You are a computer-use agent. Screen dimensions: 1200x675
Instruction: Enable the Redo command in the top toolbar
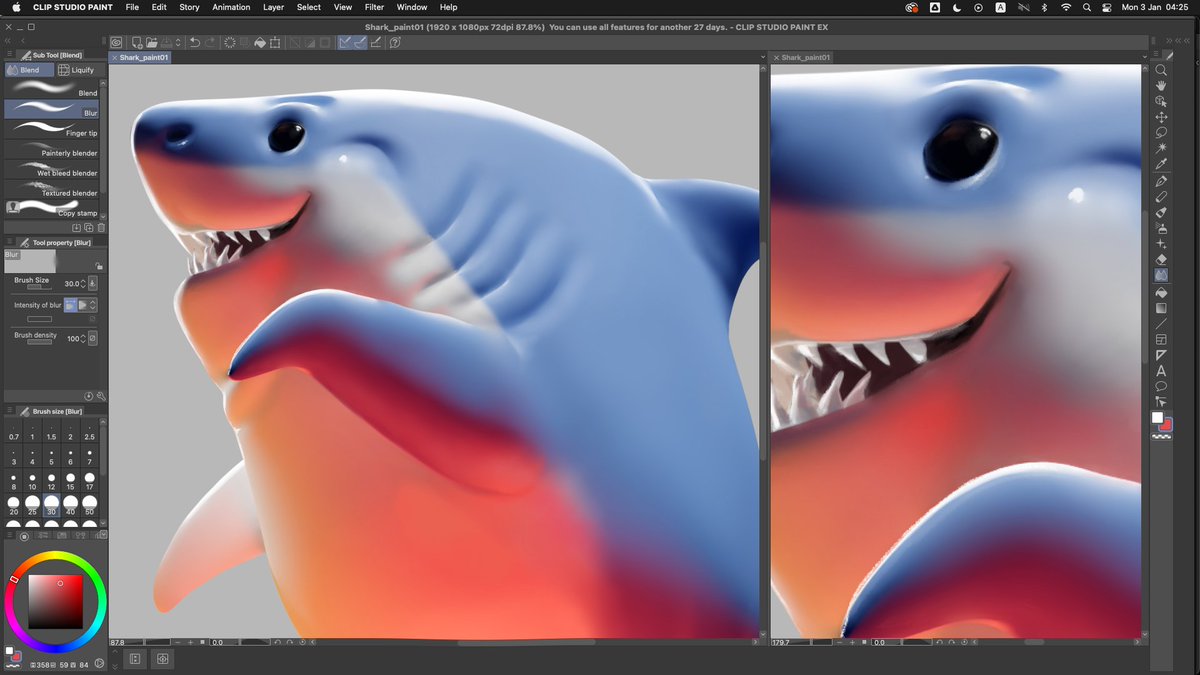[211, 42]
